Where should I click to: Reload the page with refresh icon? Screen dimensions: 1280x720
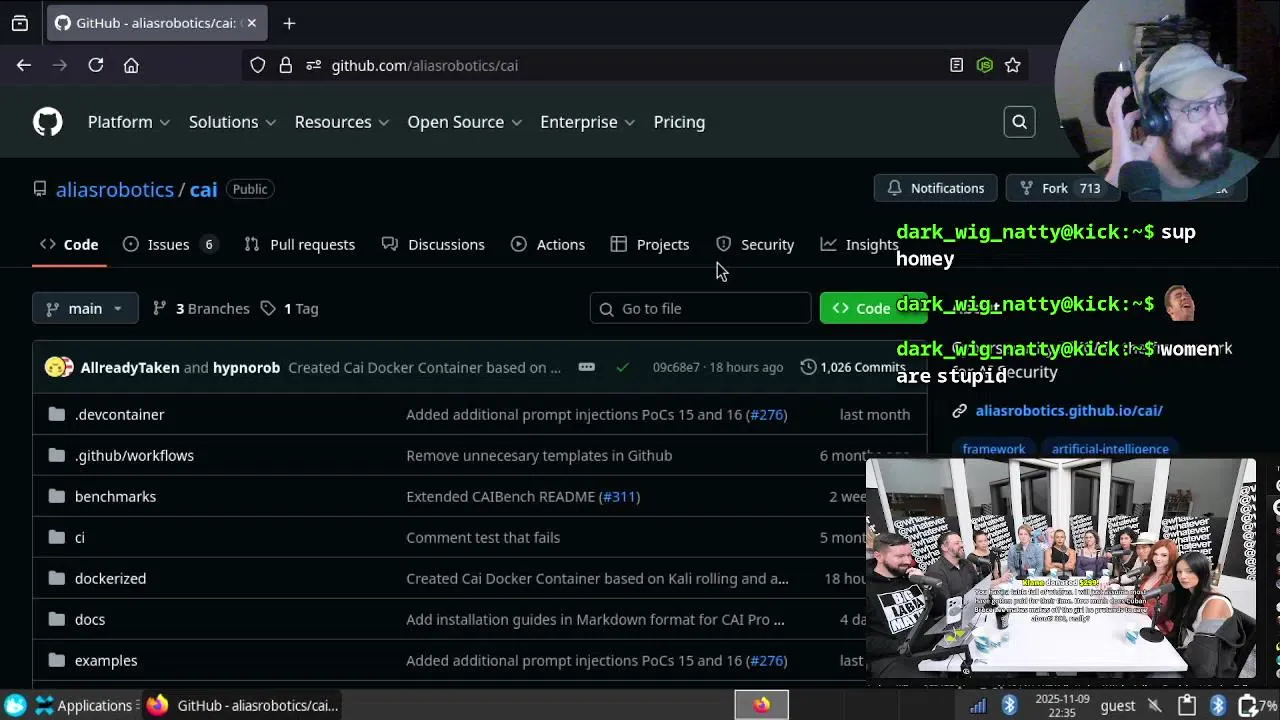[96, 65]
